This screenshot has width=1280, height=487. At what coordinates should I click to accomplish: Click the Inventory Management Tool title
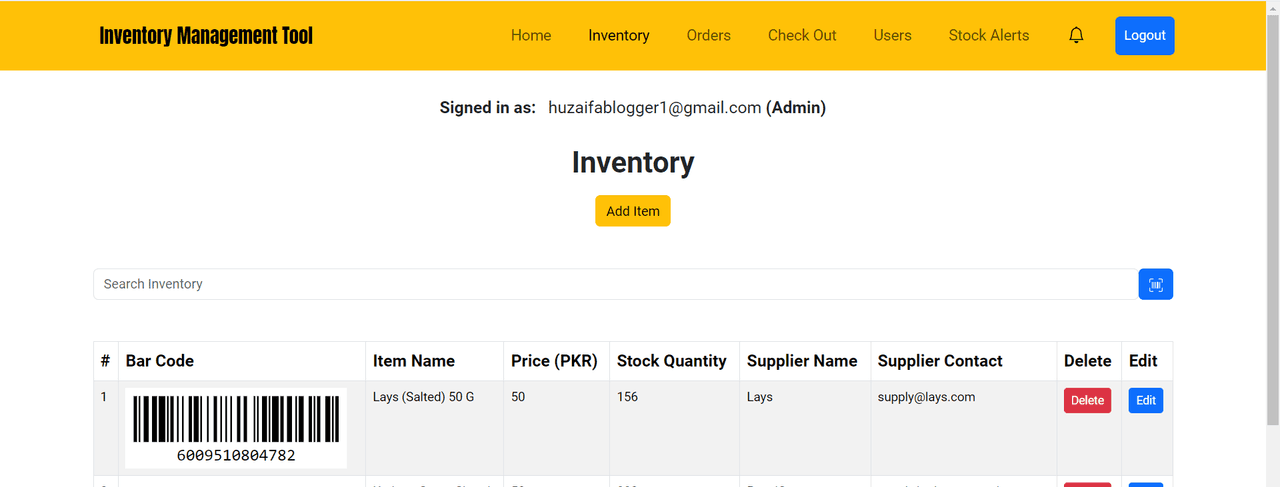206,36
